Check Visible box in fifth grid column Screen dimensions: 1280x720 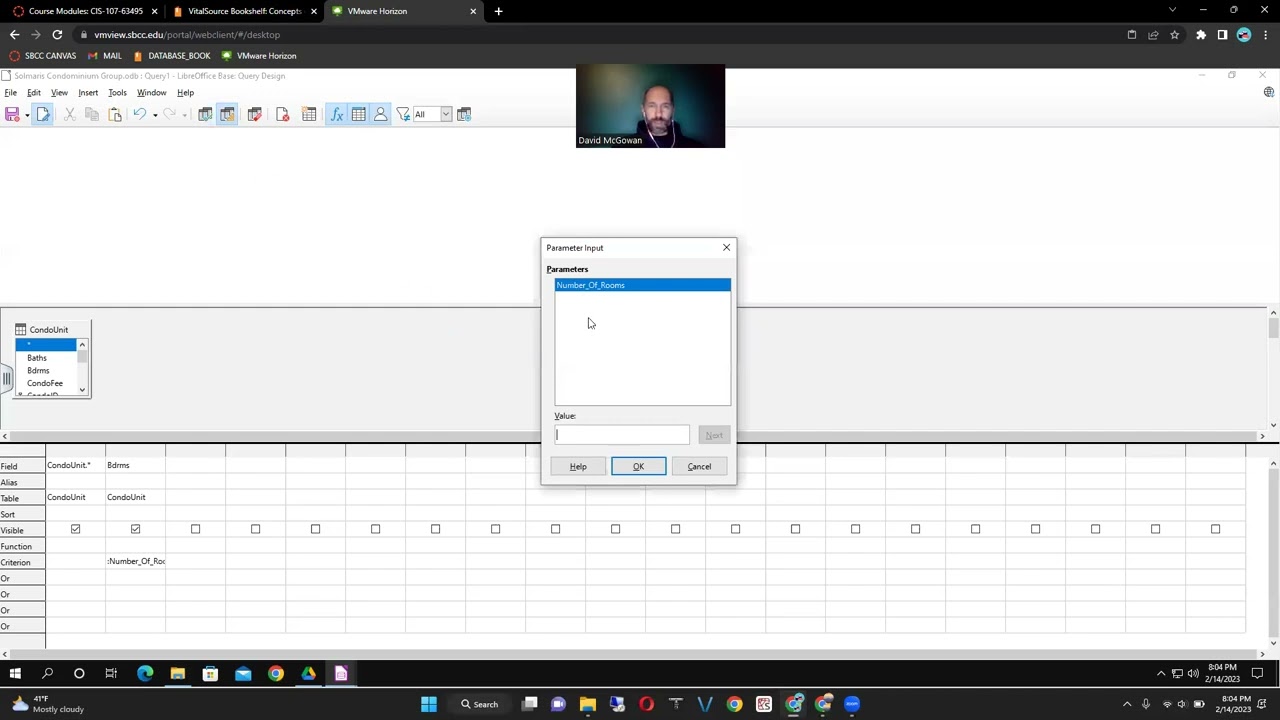(315, 529)
